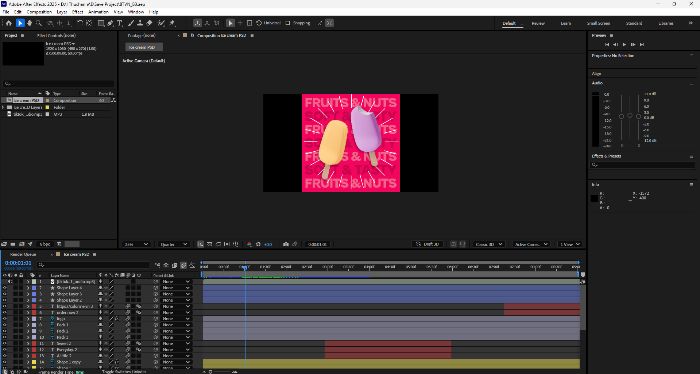This screenshot has width=700, height=374.
Task: Toggle Draft 3D mode
Action: coord(427,244)
